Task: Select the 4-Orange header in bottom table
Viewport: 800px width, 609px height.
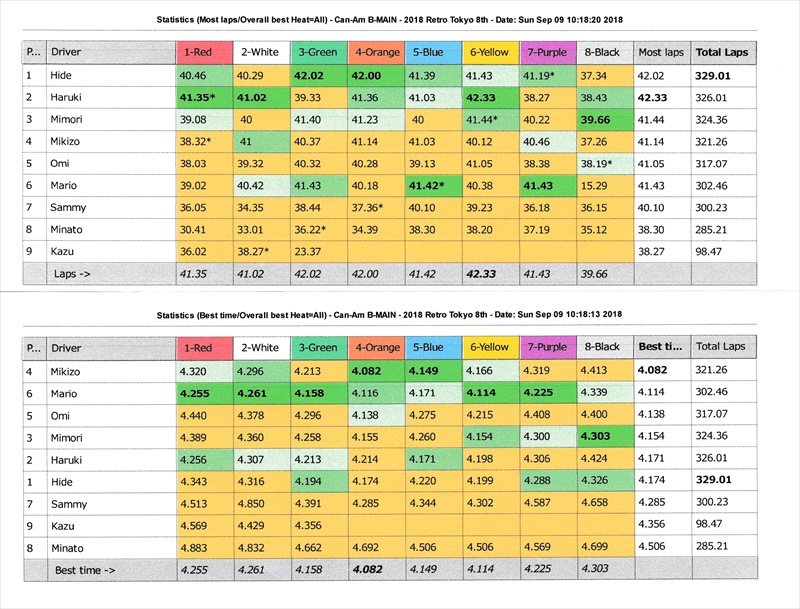Action: tap(376, 347)
